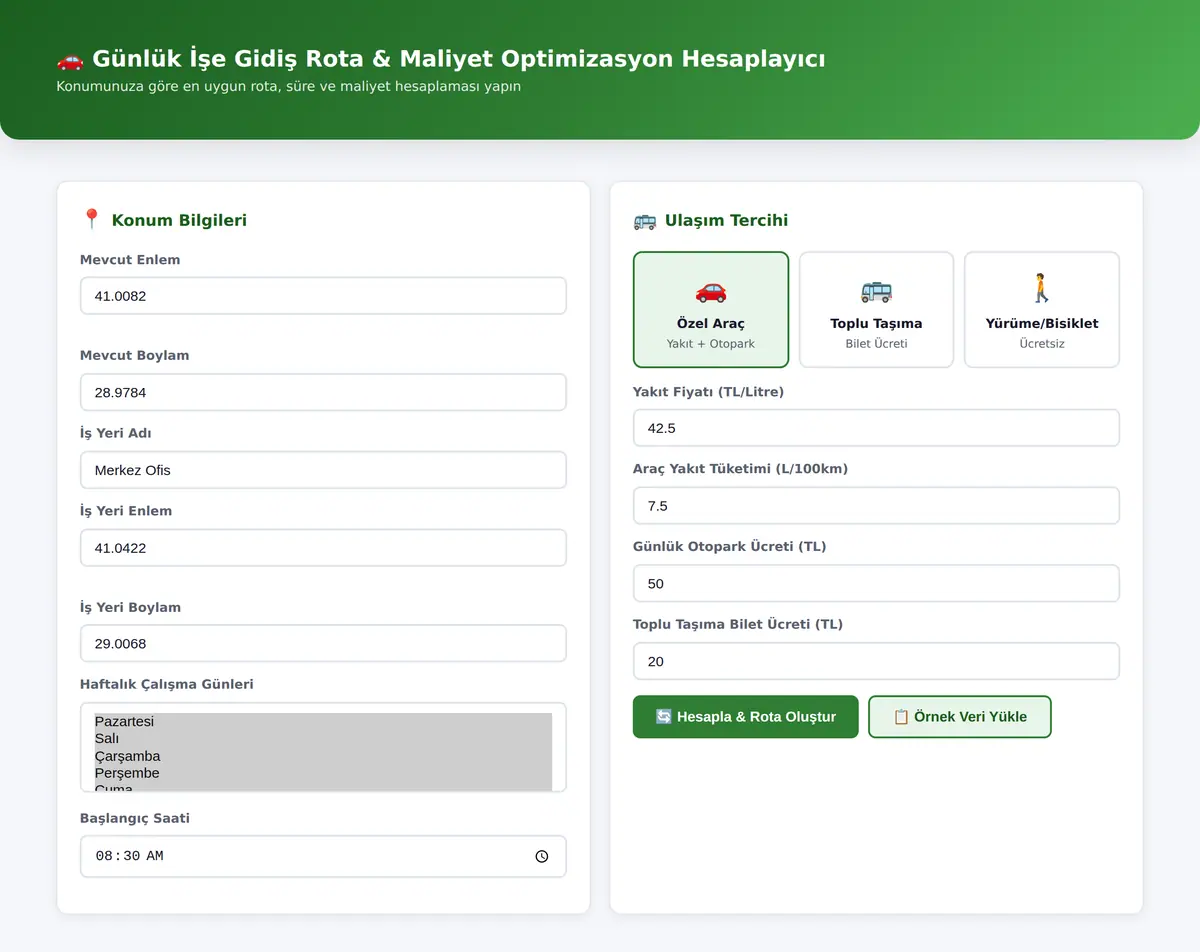Focus the İş Yeri Enlem field
The image size is (1200, 952).
(x=323, y=548)
